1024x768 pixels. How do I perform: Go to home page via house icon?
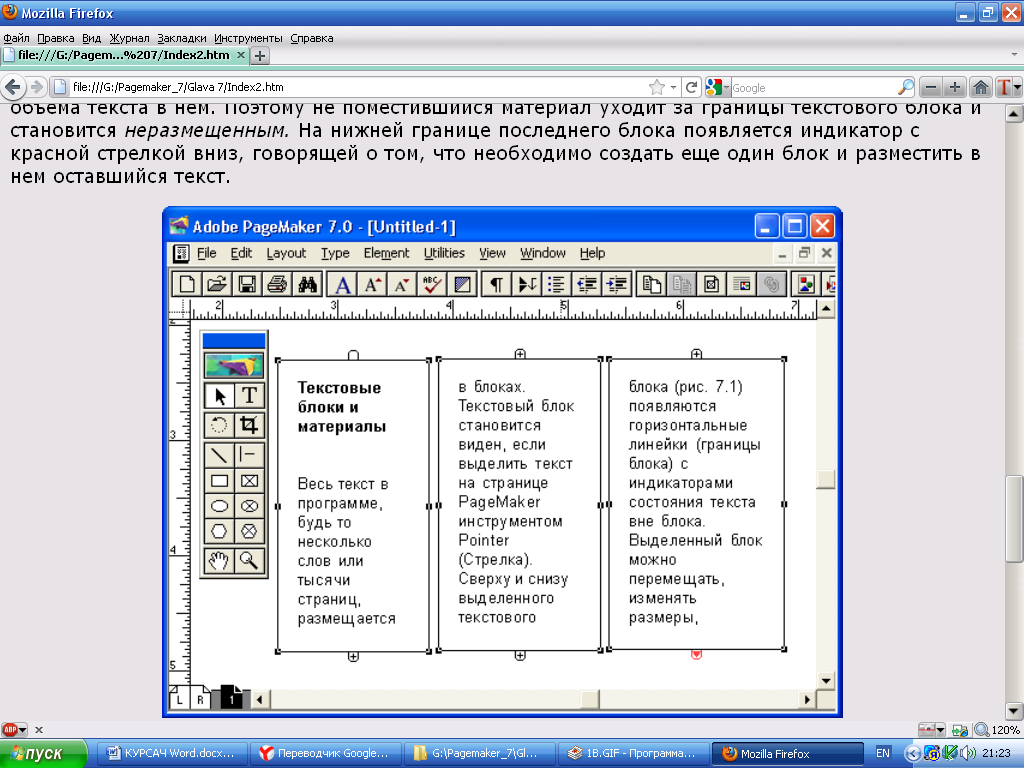coord(980,87)
